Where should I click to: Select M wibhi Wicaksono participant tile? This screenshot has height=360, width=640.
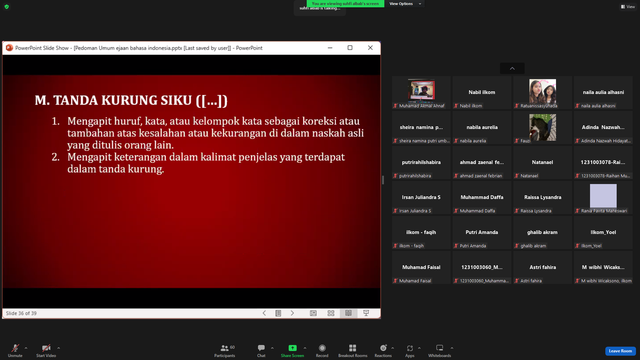pos(603,268)
